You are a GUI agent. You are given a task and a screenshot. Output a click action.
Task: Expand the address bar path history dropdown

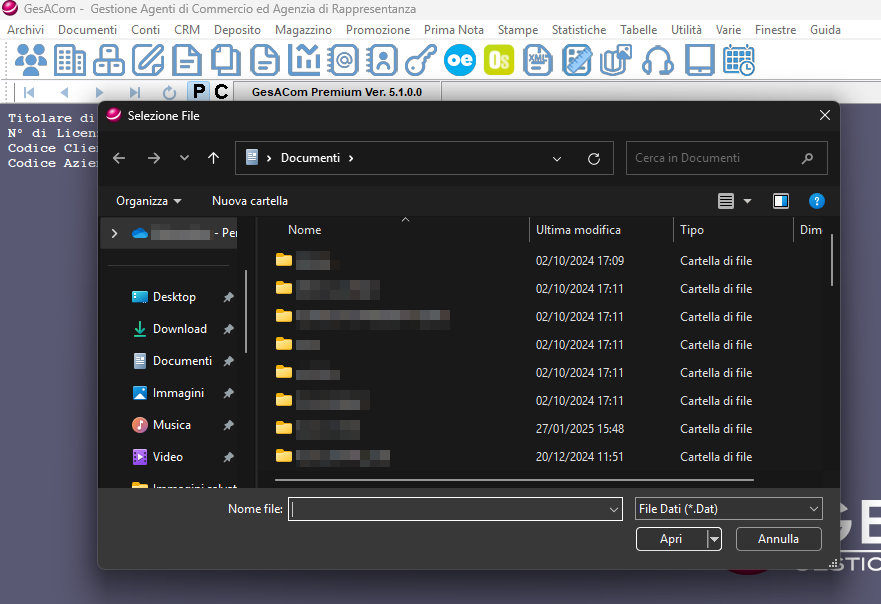[557, 158]
